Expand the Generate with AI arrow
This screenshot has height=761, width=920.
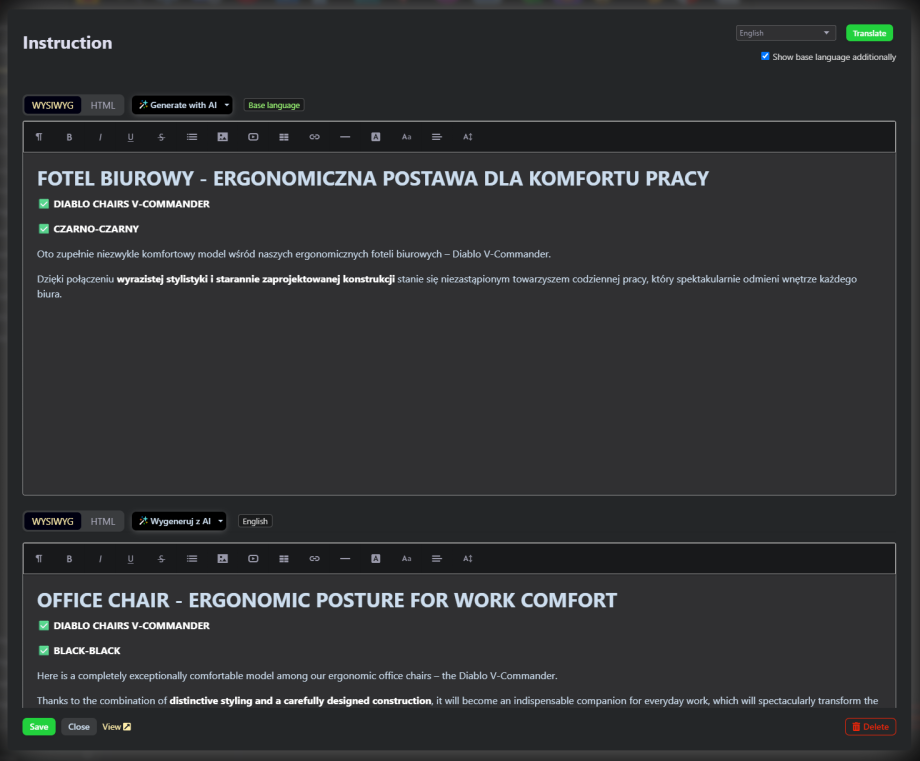(226, 105)
